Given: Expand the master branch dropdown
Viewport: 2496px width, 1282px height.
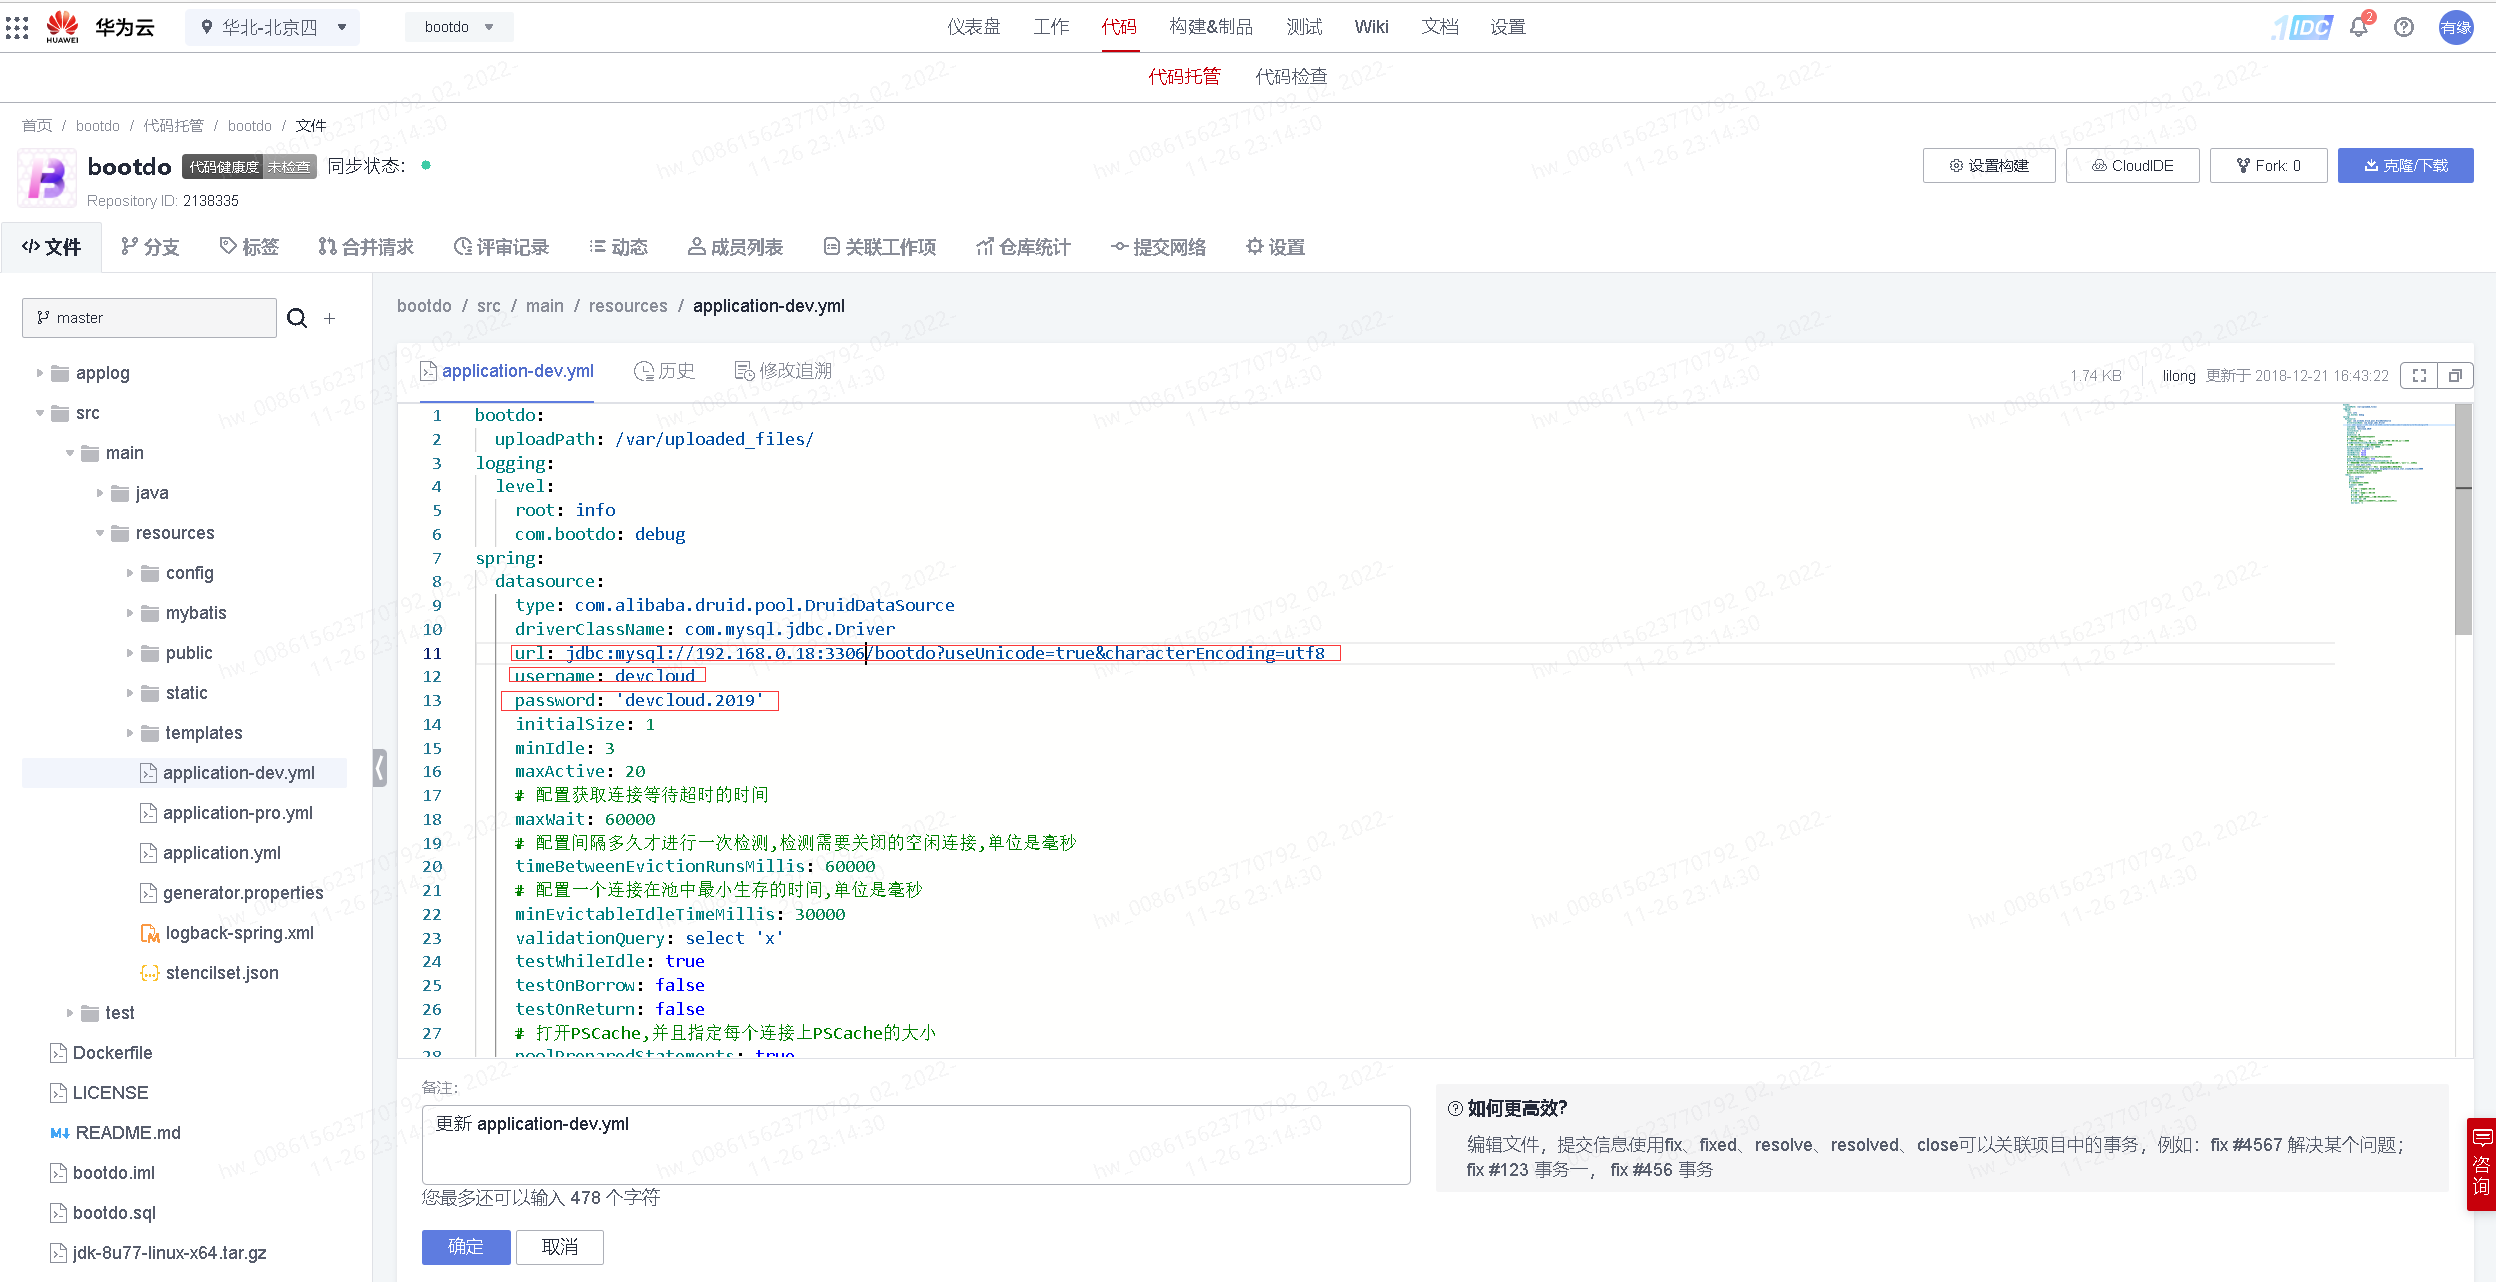Looking at the screenshot, I should click(148, 318).
